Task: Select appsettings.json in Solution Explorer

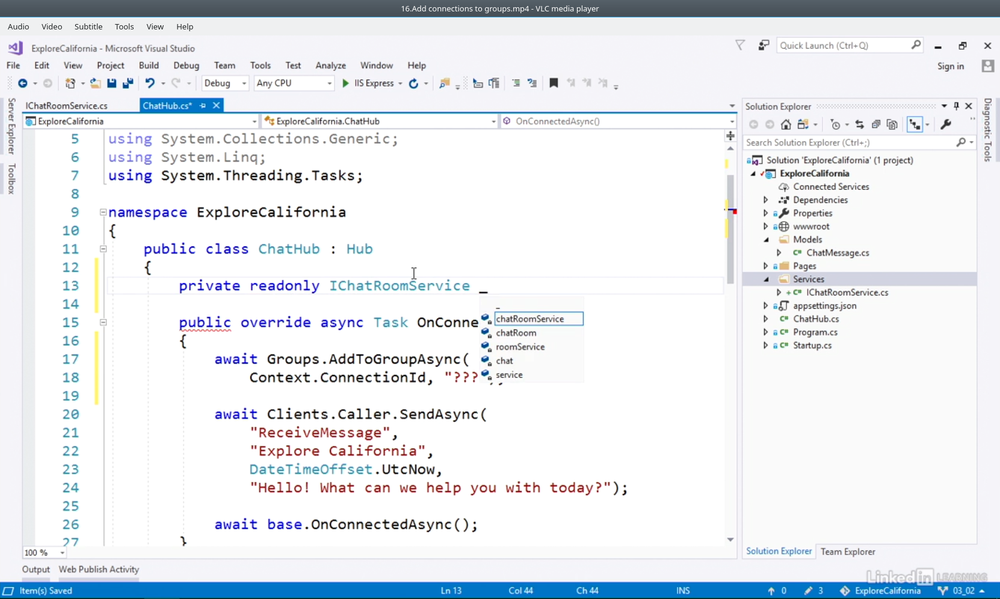Action: 824,306
